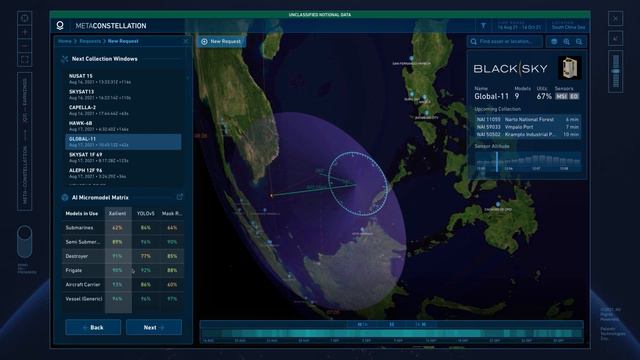Select NAI 59033 Vmpalo Port row
This screenshot has width=640, height=360.
[x=527, y=127]
